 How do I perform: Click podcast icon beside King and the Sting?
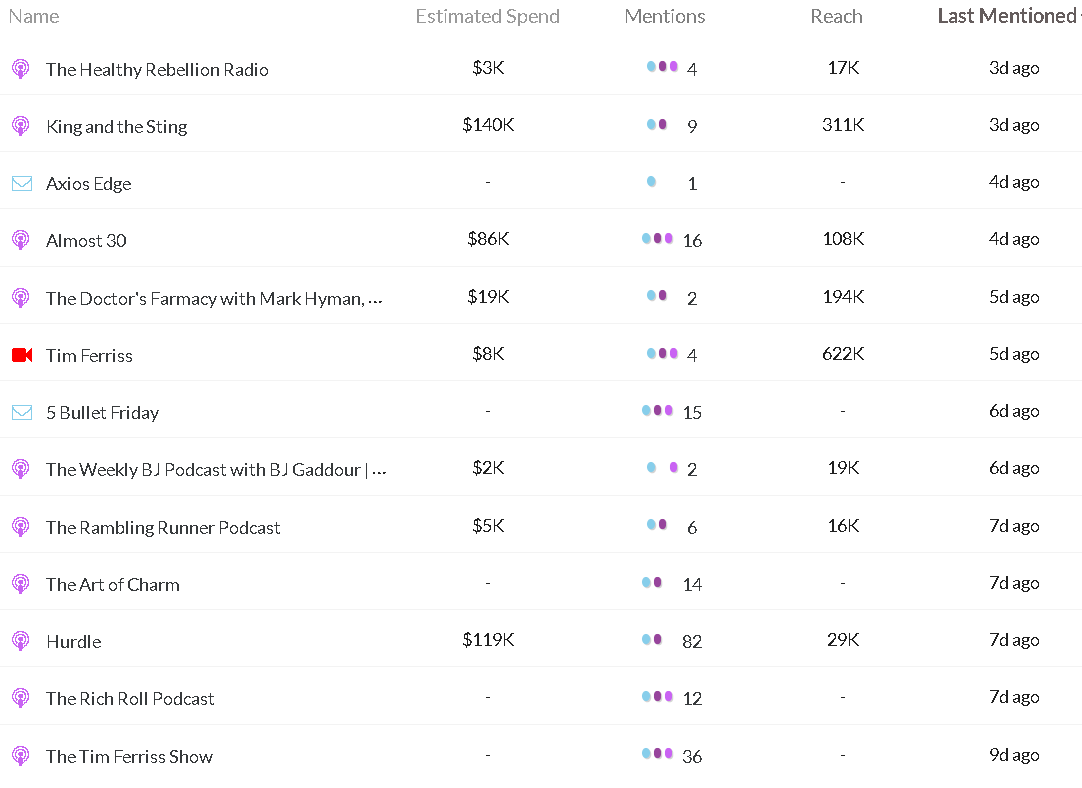click(x=21, y=126)
